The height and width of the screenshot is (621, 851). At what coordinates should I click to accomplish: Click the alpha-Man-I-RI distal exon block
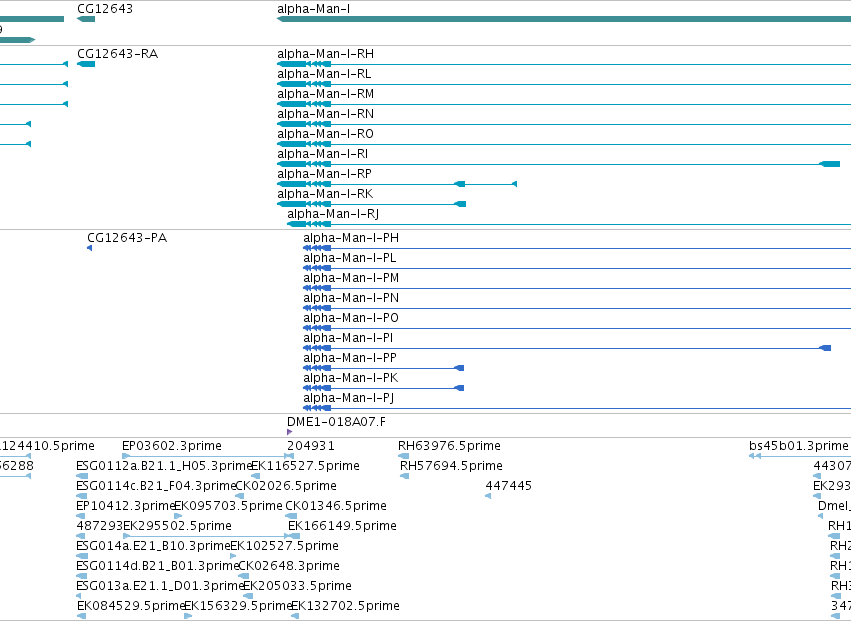(x=829, y=164)
